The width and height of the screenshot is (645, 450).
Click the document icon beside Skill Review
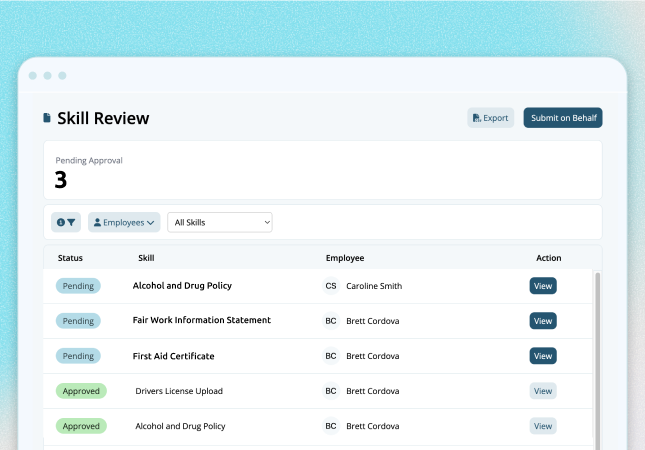pyautogui.click(x=47, y=118)
